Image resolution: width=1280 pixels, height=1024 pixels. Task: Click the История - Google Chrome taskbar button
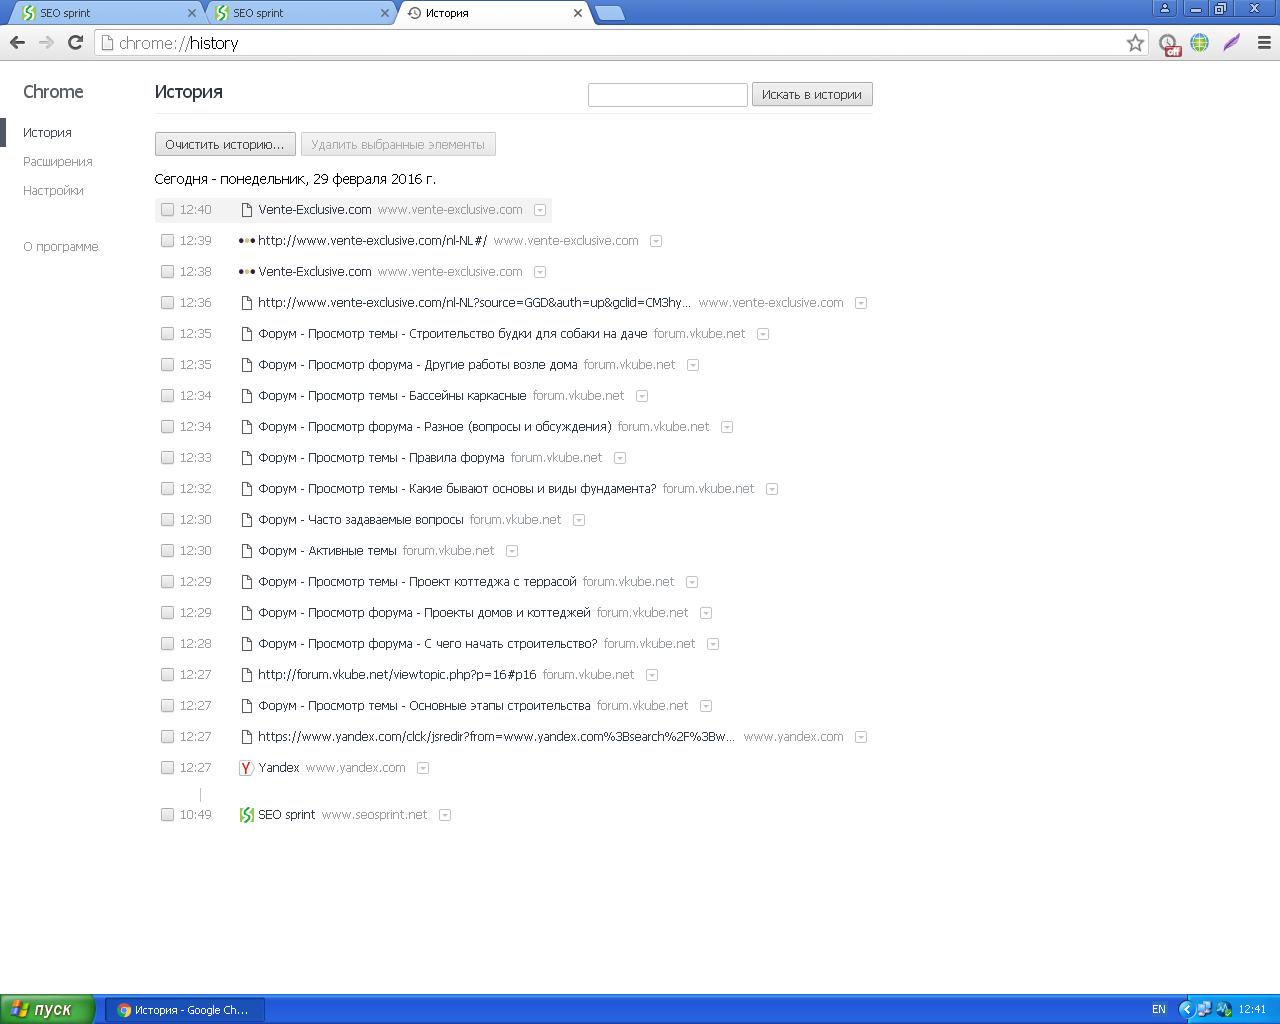pyautogui.click(x=185, y=1010)
